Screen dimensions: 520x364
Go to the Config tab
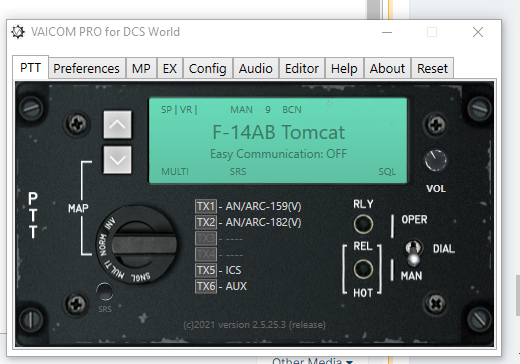207,68
